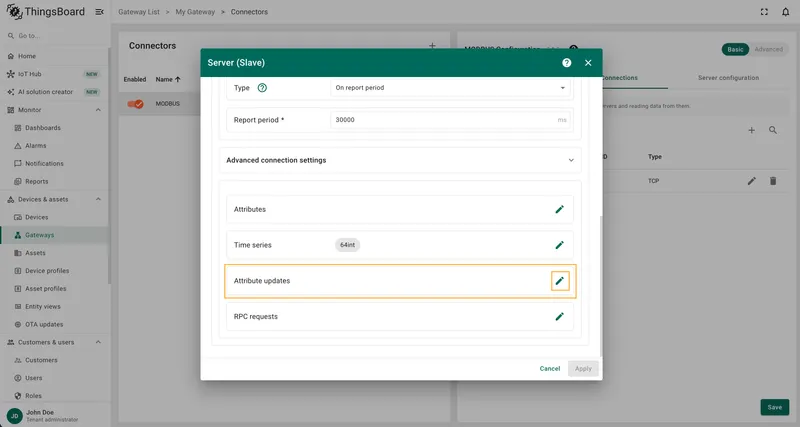Cancel the Server (Slave) dialog

[x=549, y=368]
